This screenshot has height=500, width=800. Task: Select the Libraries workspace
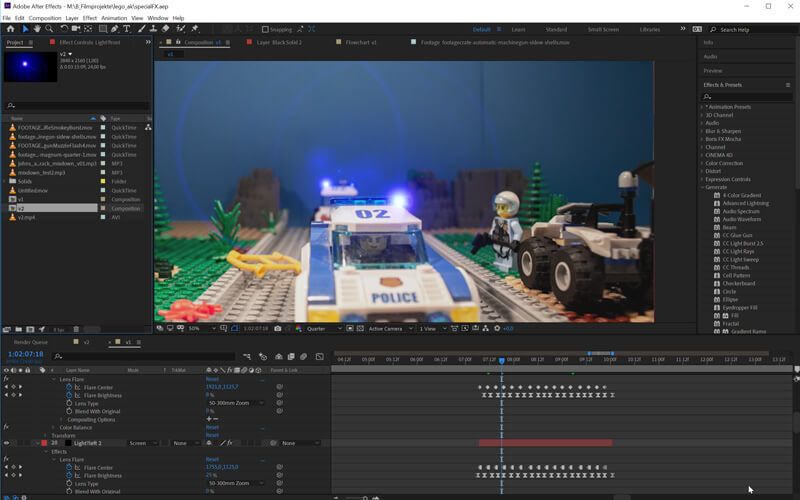pyautogui.click(x=649, y=30)
